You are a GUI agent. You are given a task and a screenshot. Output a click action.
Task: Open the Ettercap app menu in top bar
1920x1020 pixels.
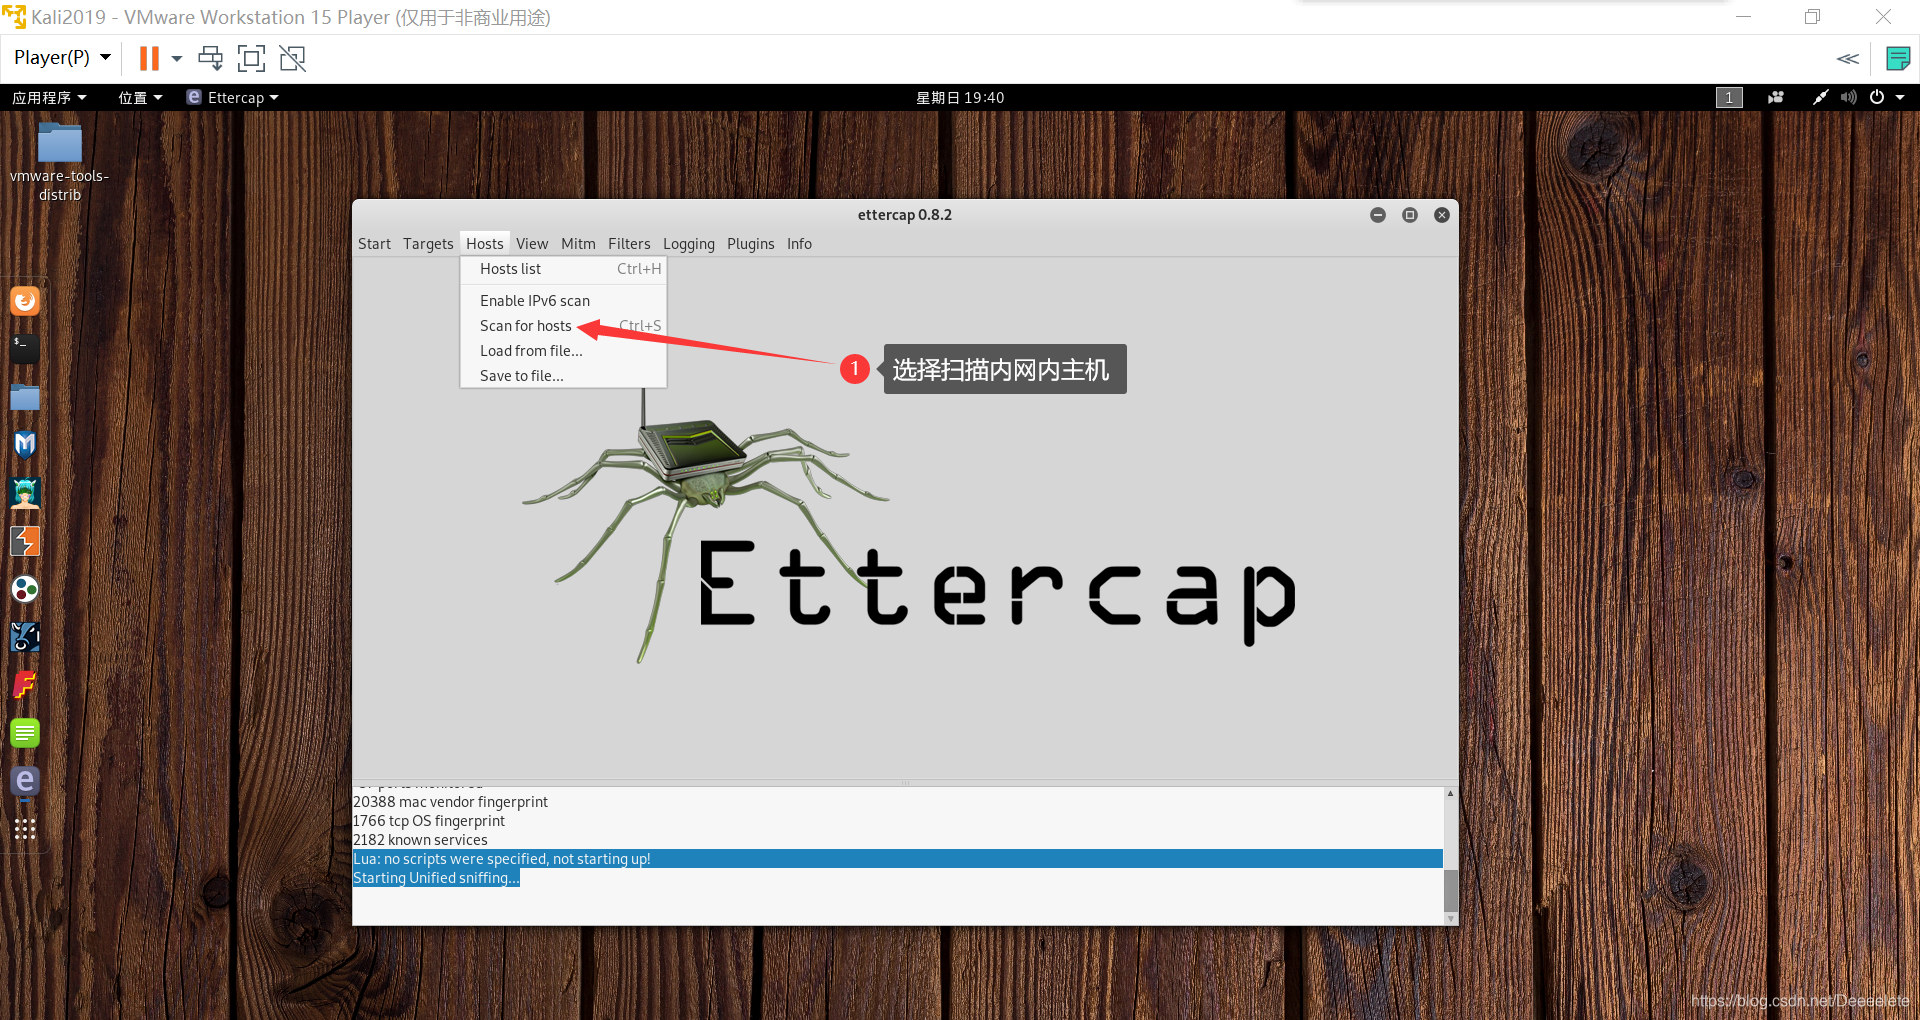[233, 97]
